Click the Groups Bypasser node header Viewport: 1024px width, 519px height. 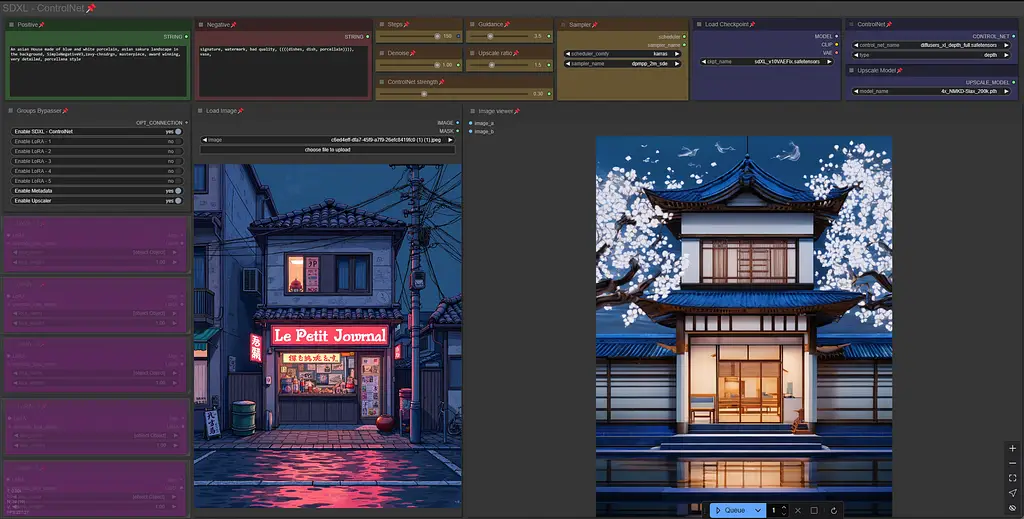[40, 111]
